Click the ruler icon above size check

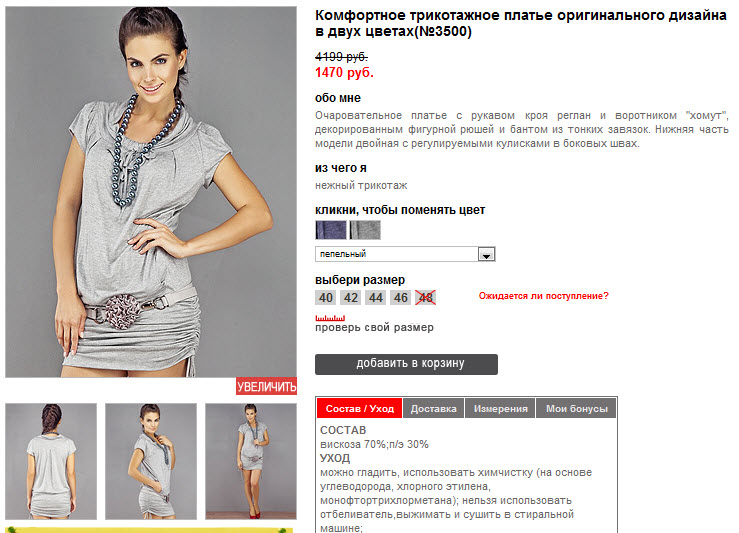point(330,318)
